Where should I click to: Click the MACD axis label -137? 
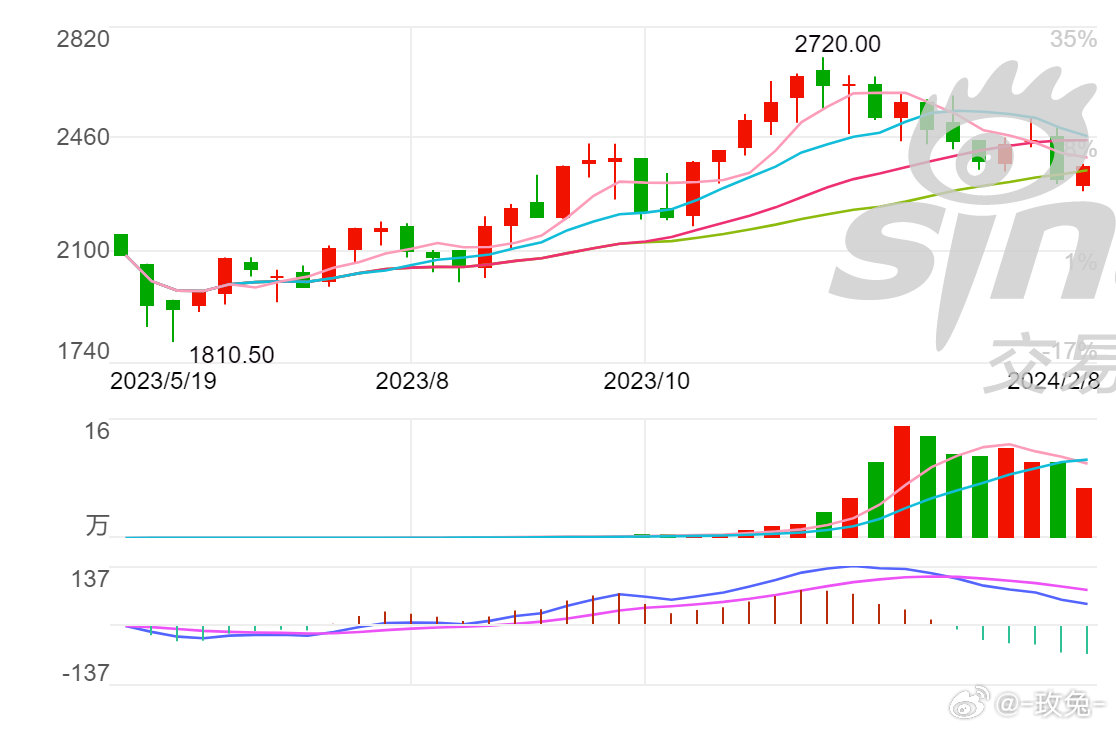coord(85,673)
